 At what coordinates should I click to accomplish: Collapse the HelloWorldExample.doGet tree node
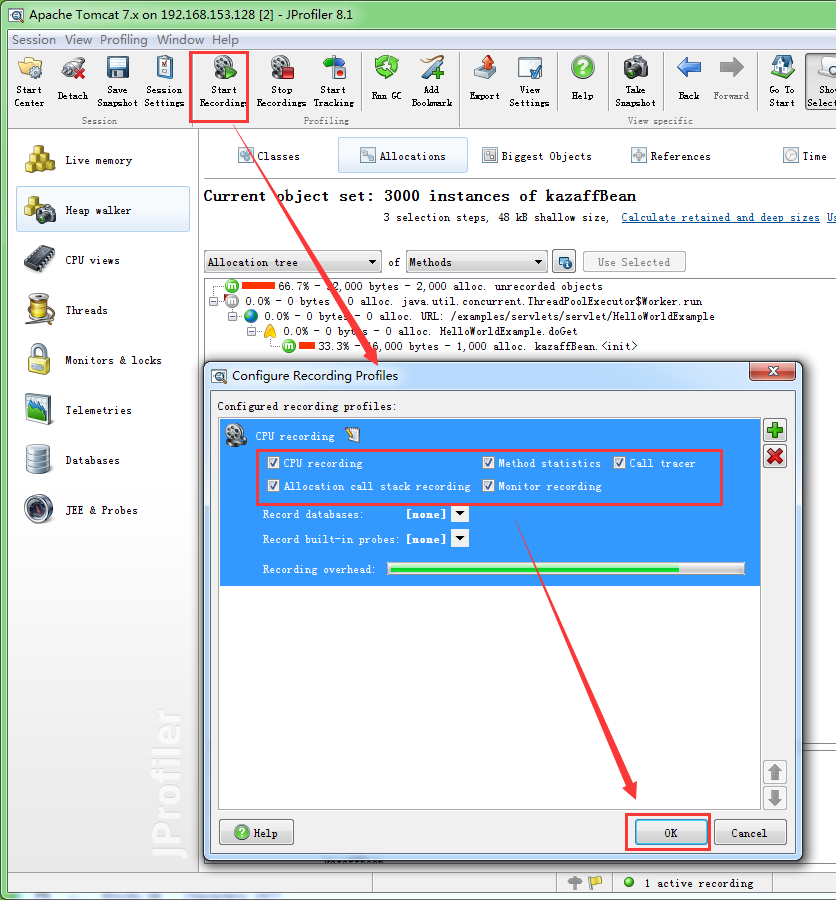coord(251,331)
